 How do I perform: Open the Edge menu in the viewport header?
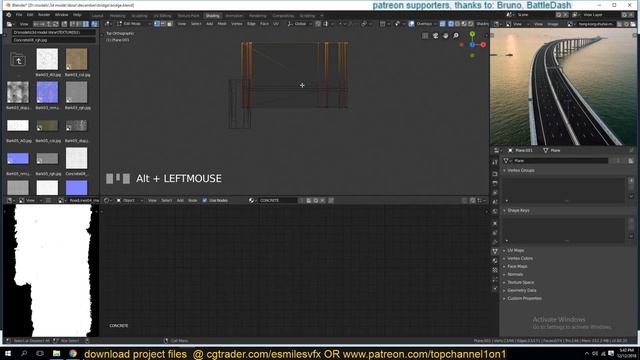coord(251,24)
